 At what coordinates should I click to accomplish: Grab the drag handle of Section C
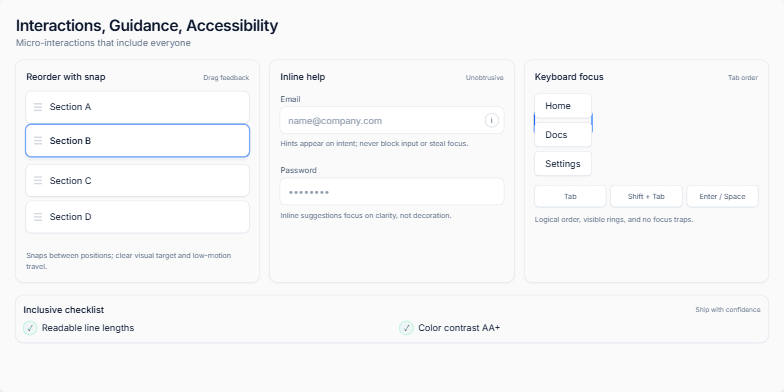[x=38, y=180]
